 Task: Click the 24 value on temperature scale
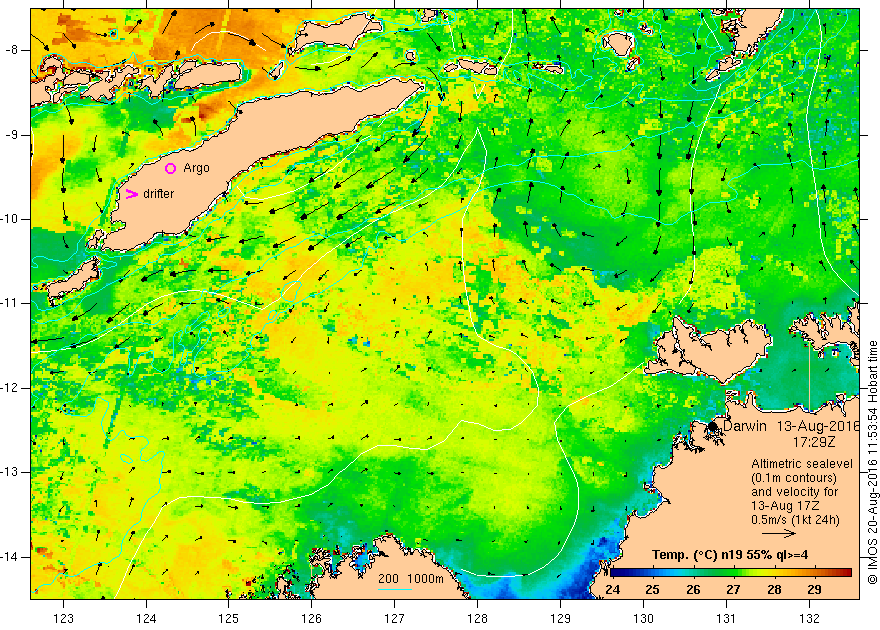point(613,590)
